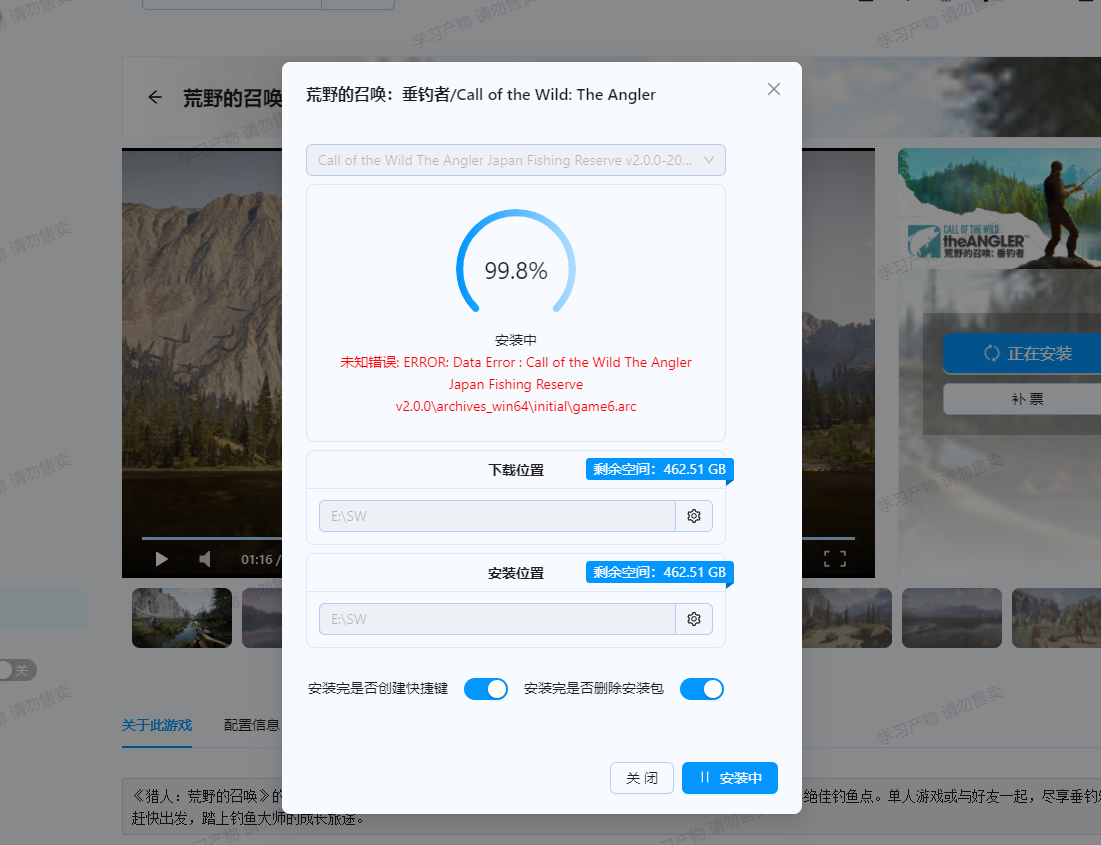
Task: Open download location settings gear
Action: pos(694,516)
